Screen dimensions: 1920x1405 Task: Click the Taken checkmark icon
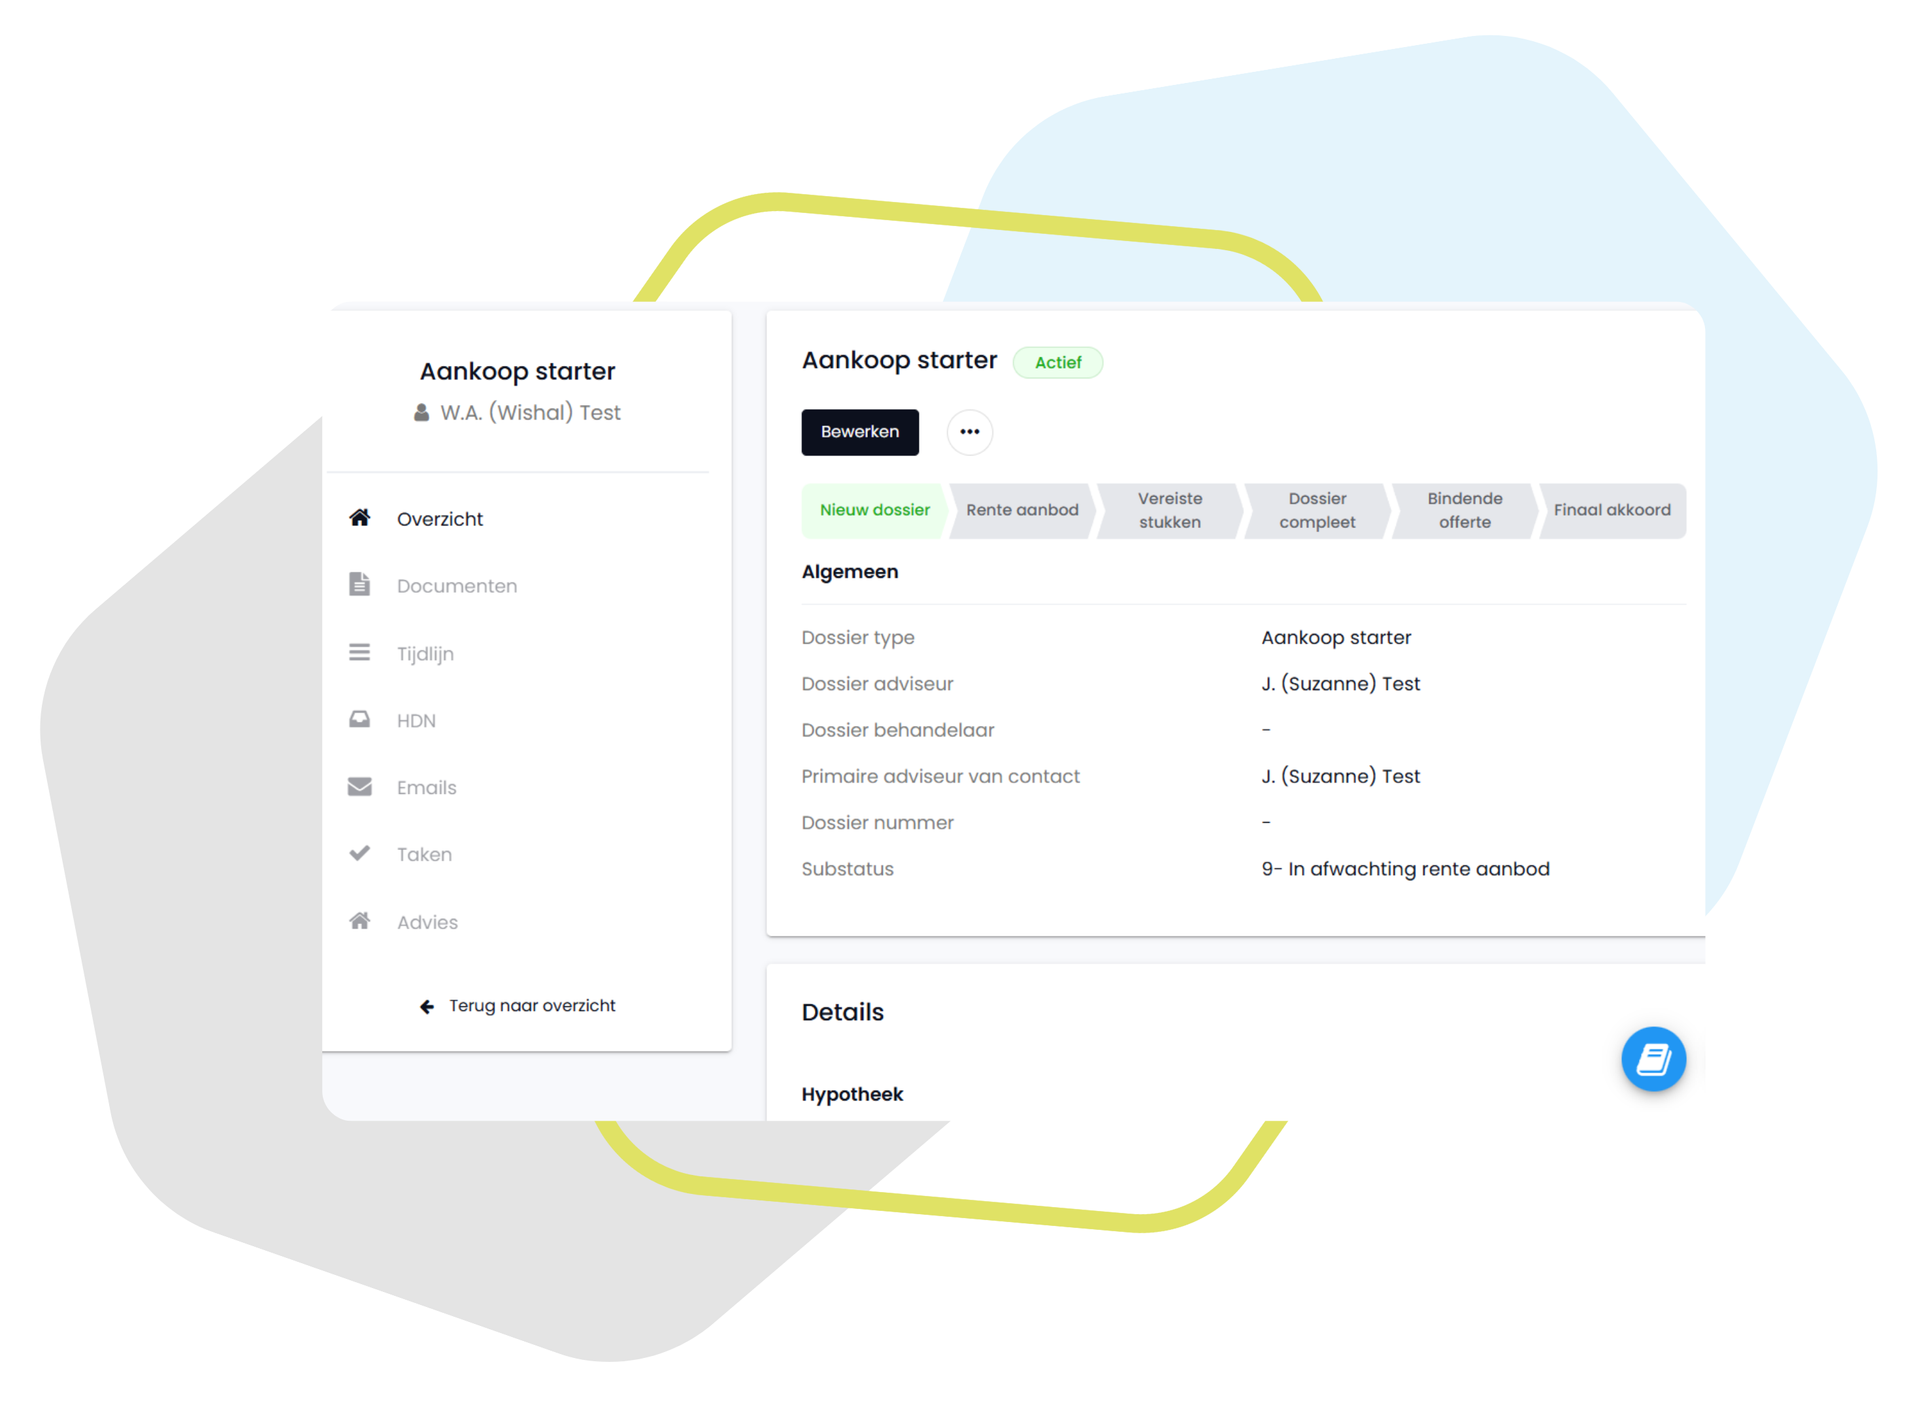360,854
